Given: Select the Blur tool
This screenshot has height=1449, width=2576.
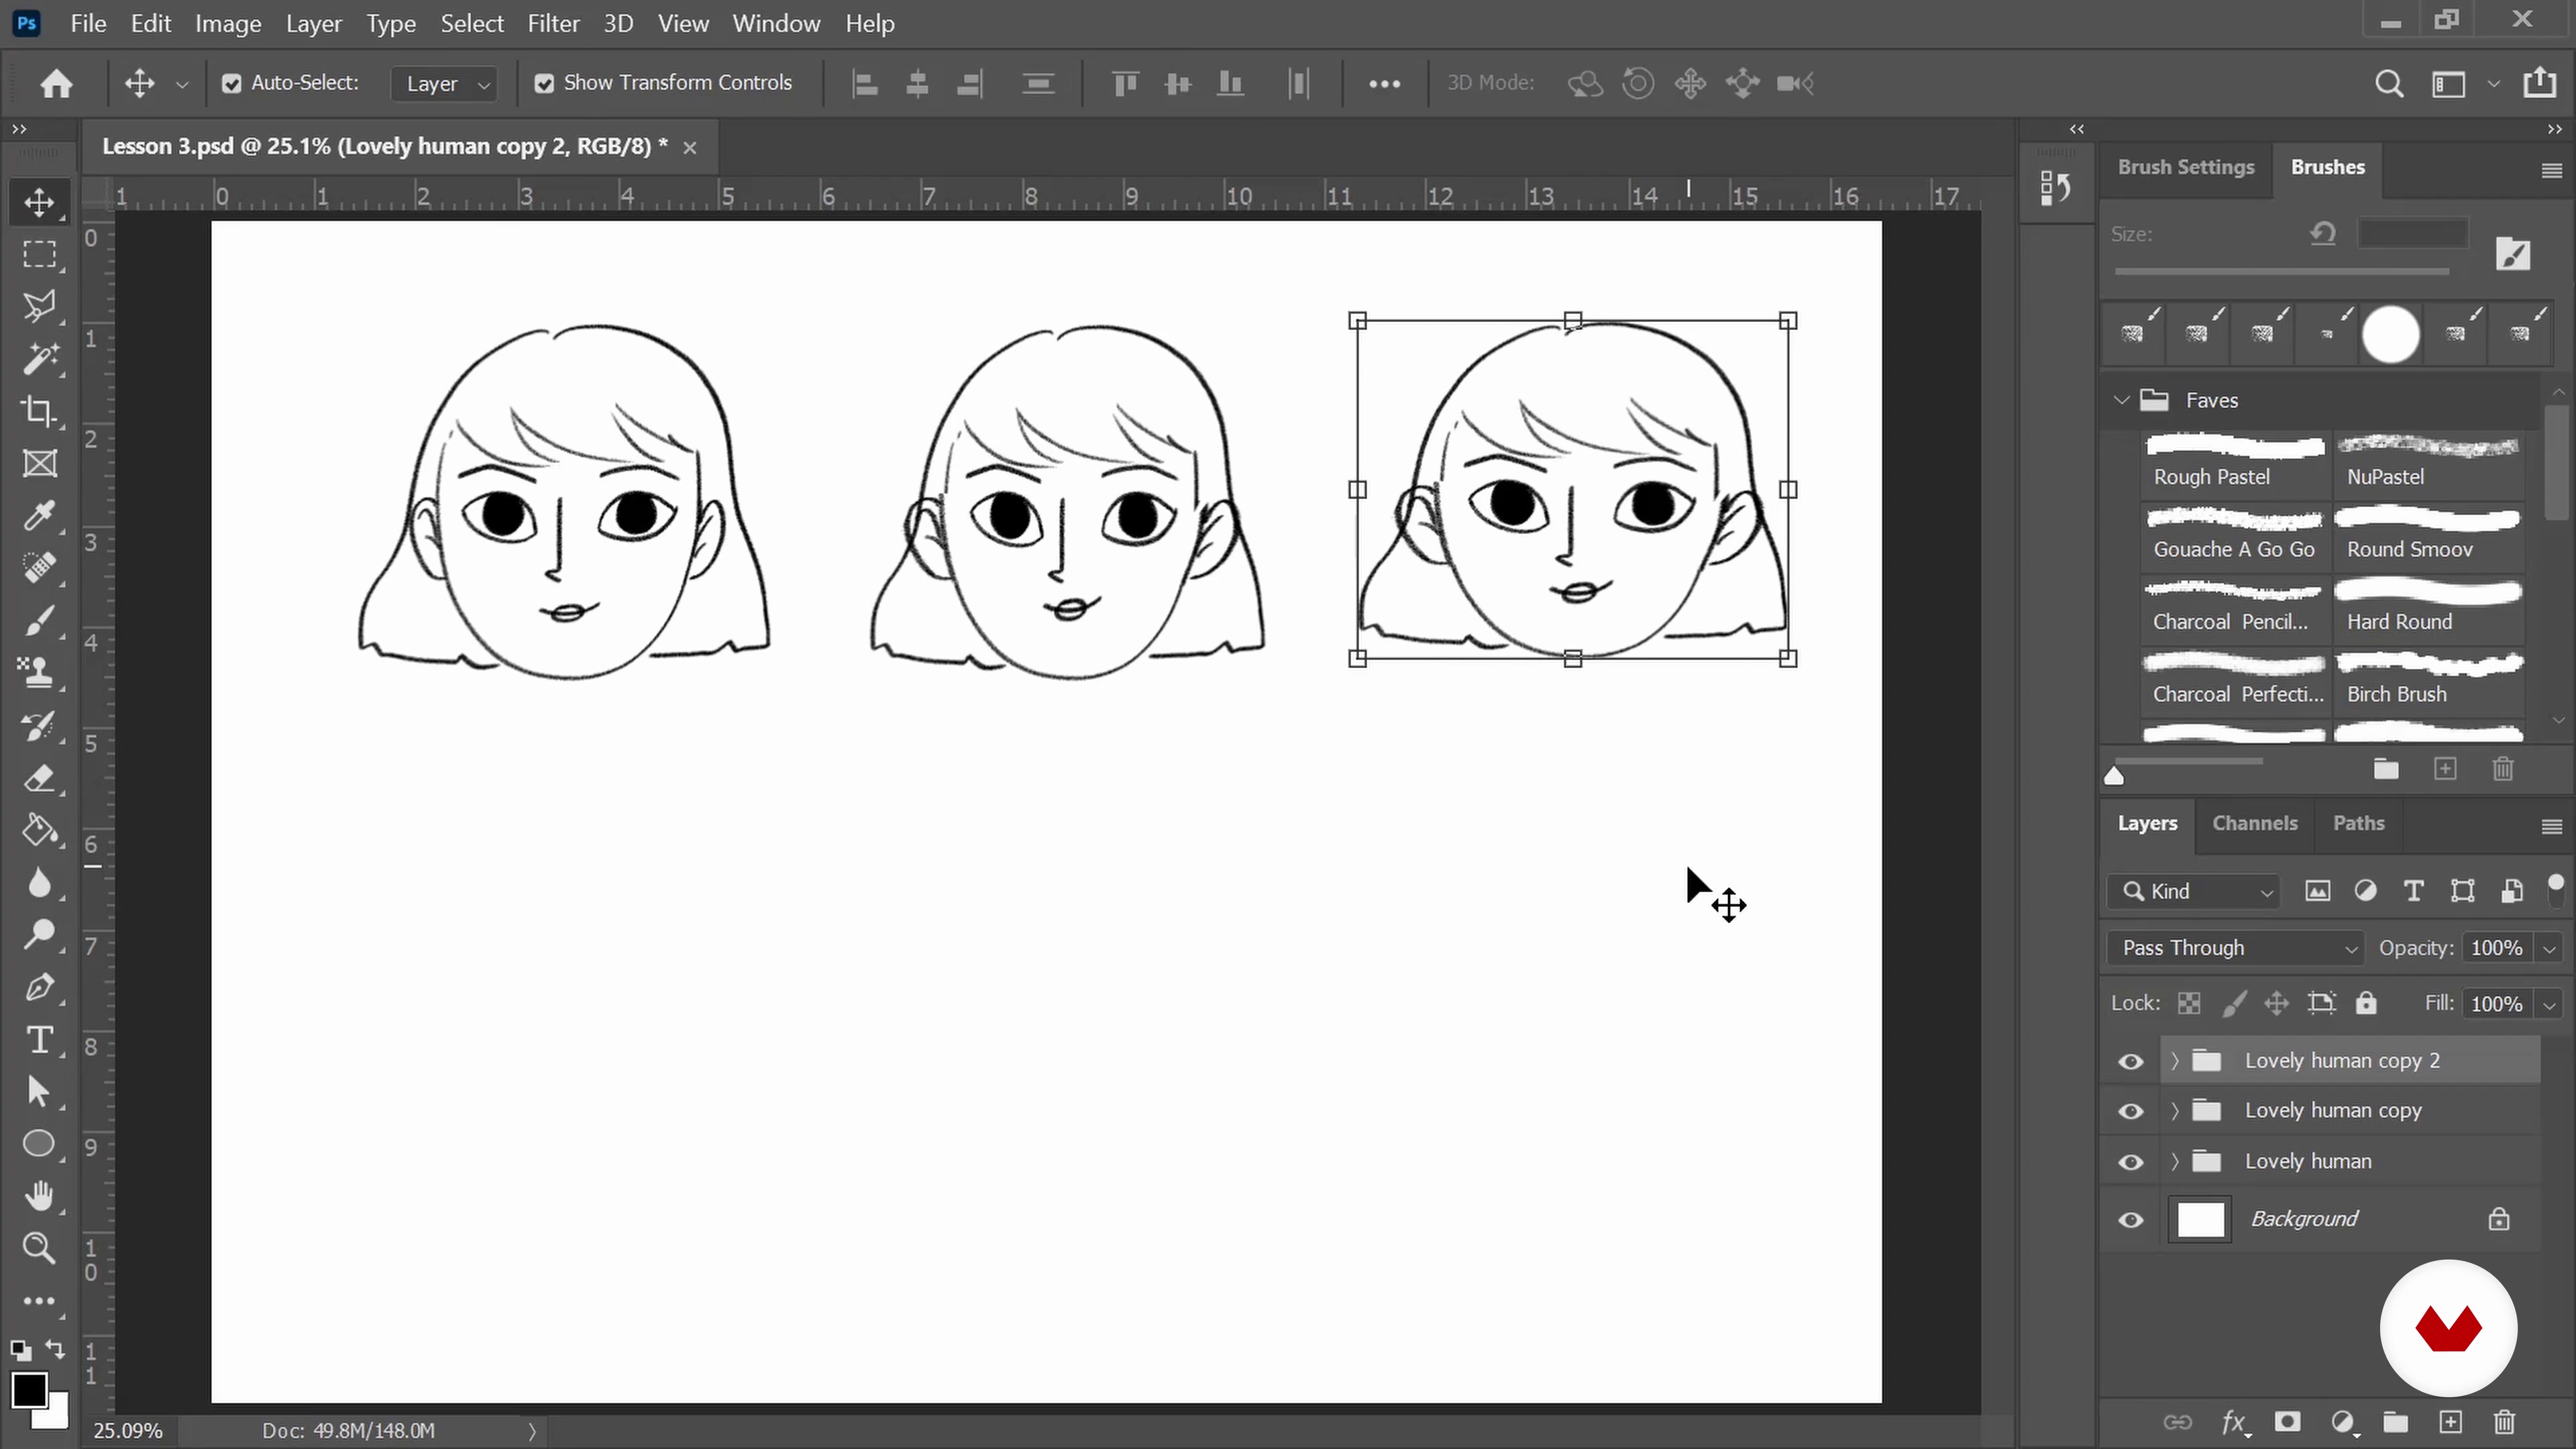Looking at the screenshot, I should tap(40, 883).
